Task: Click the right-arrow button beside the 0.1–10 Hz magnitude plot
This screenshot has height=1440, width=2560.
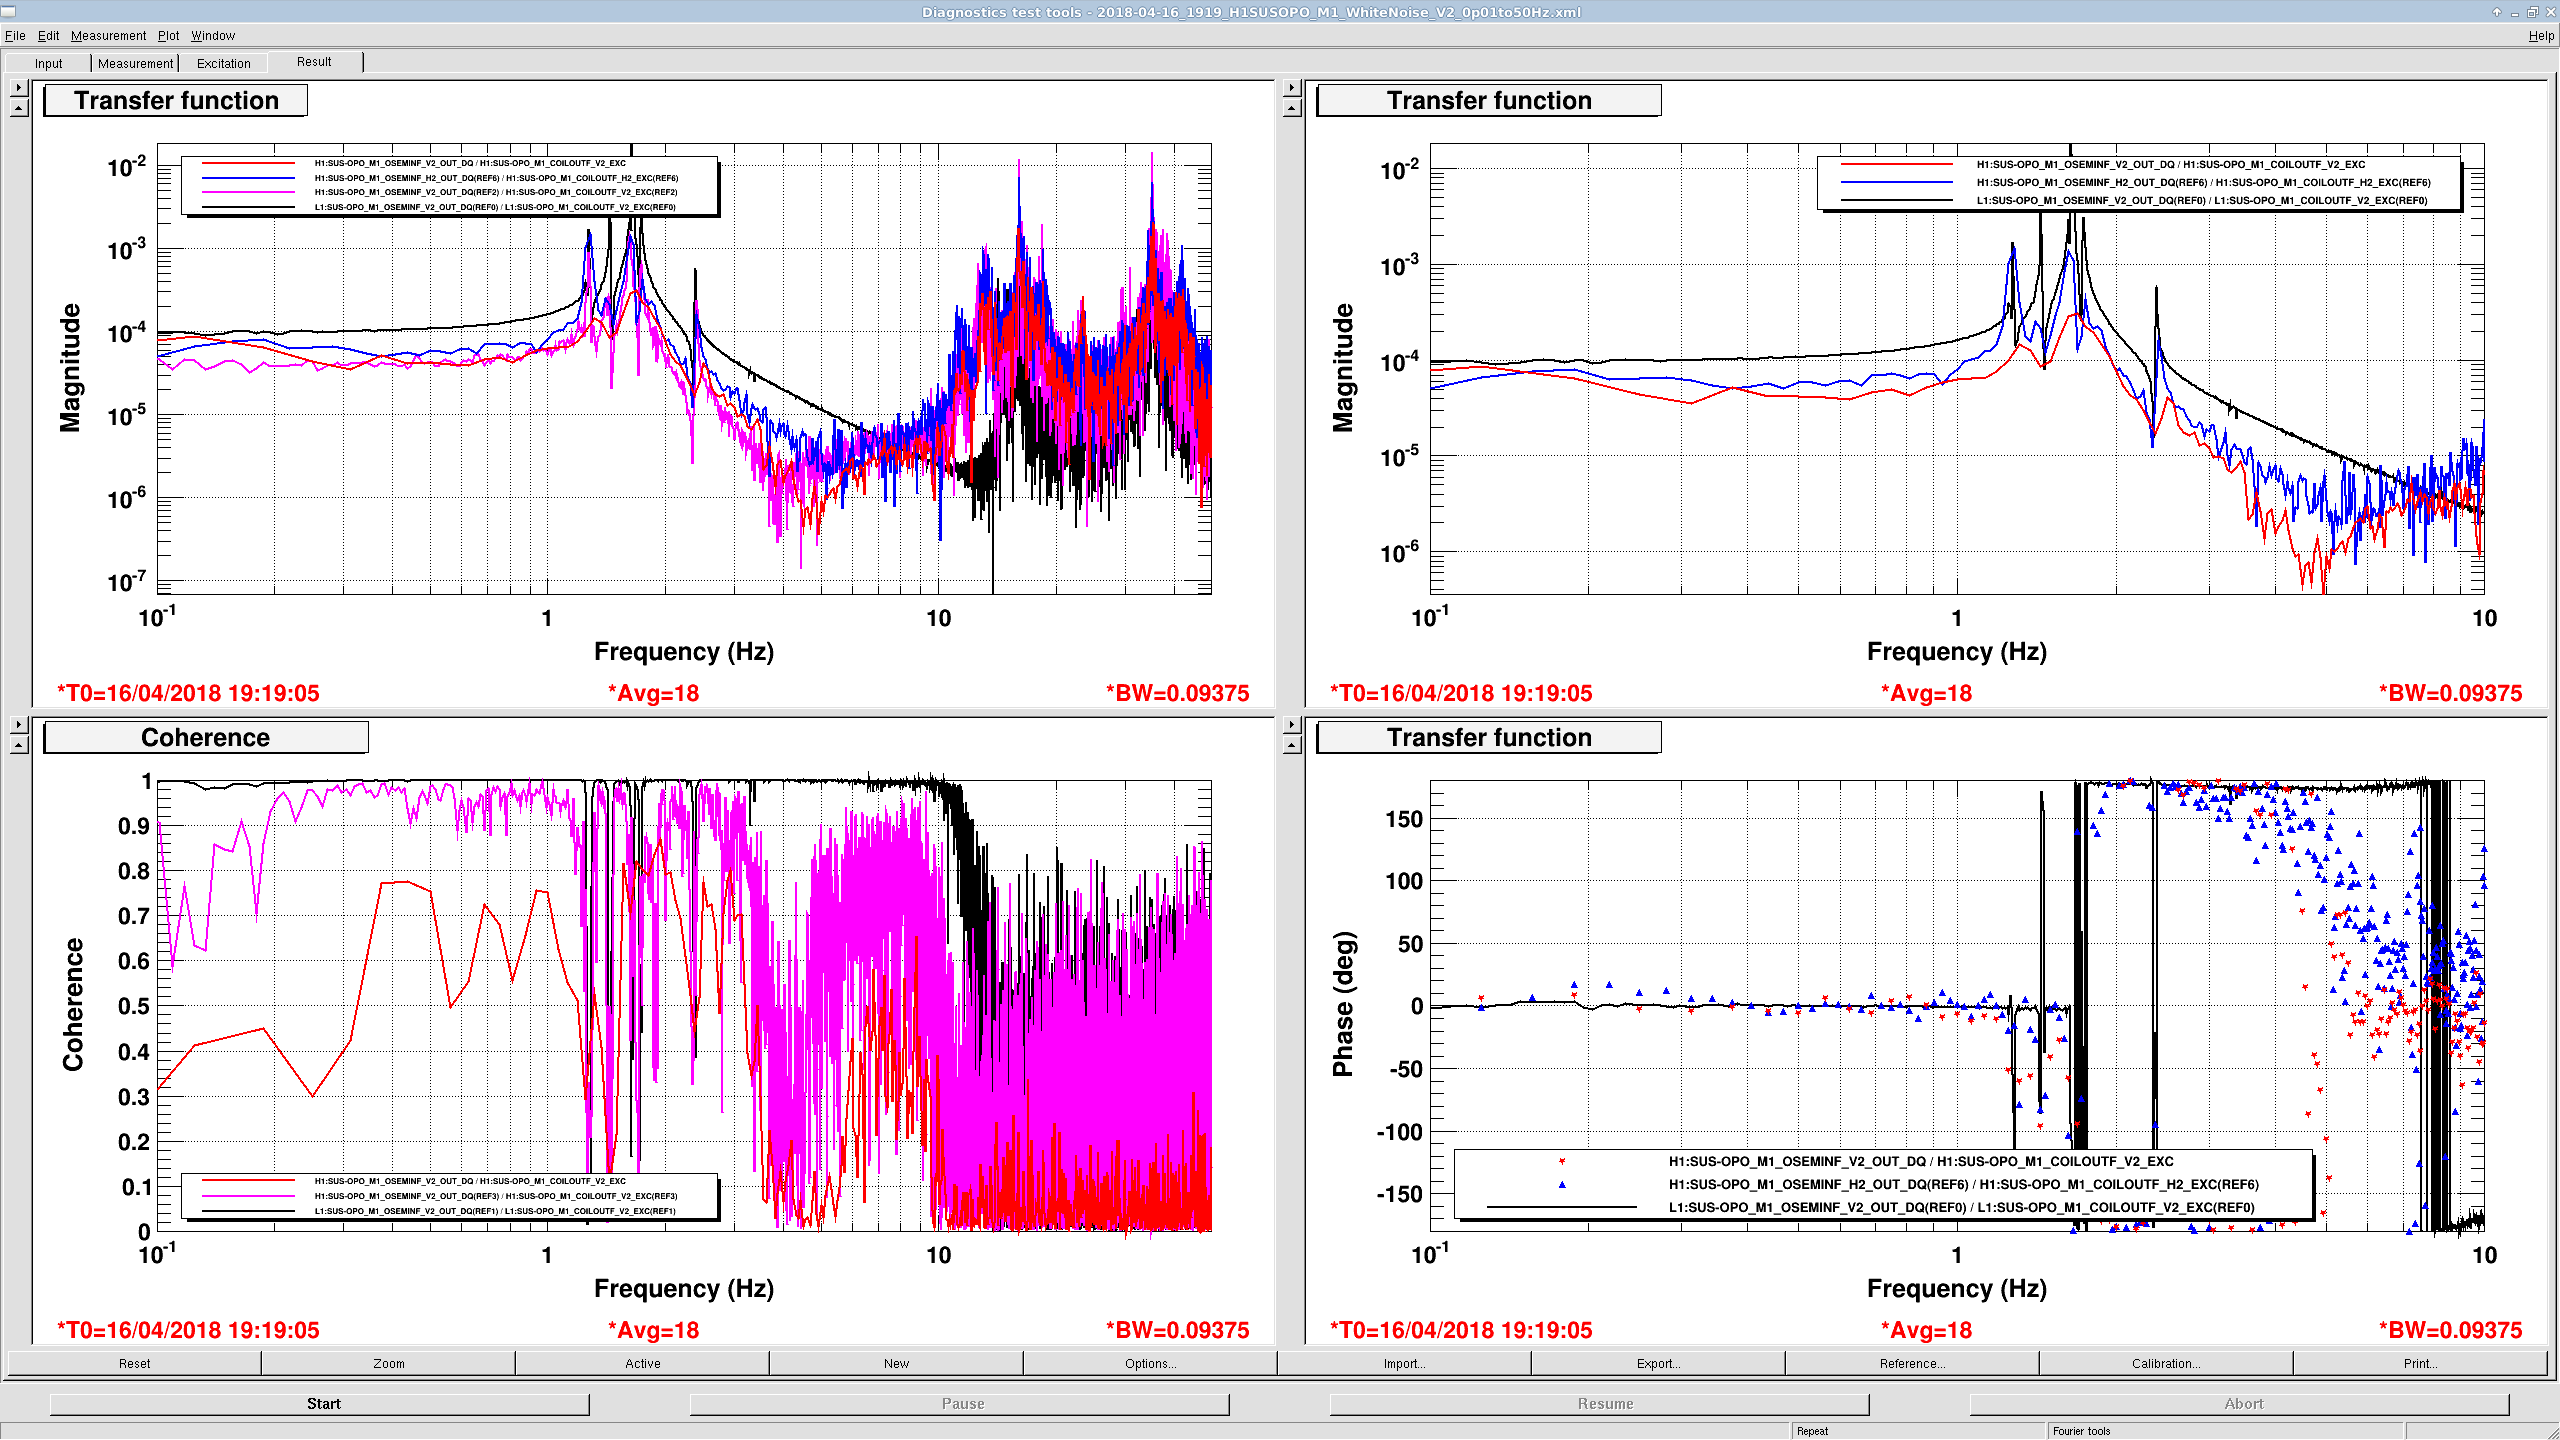Action: point(1292,87)
